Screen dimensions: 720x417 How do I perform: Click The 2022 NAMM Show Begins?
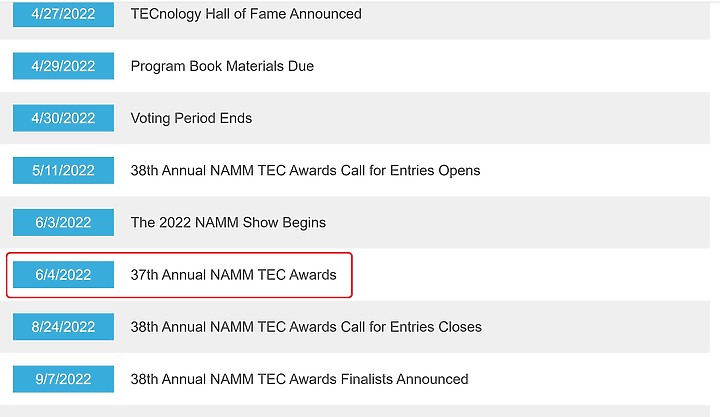point(228,222)
